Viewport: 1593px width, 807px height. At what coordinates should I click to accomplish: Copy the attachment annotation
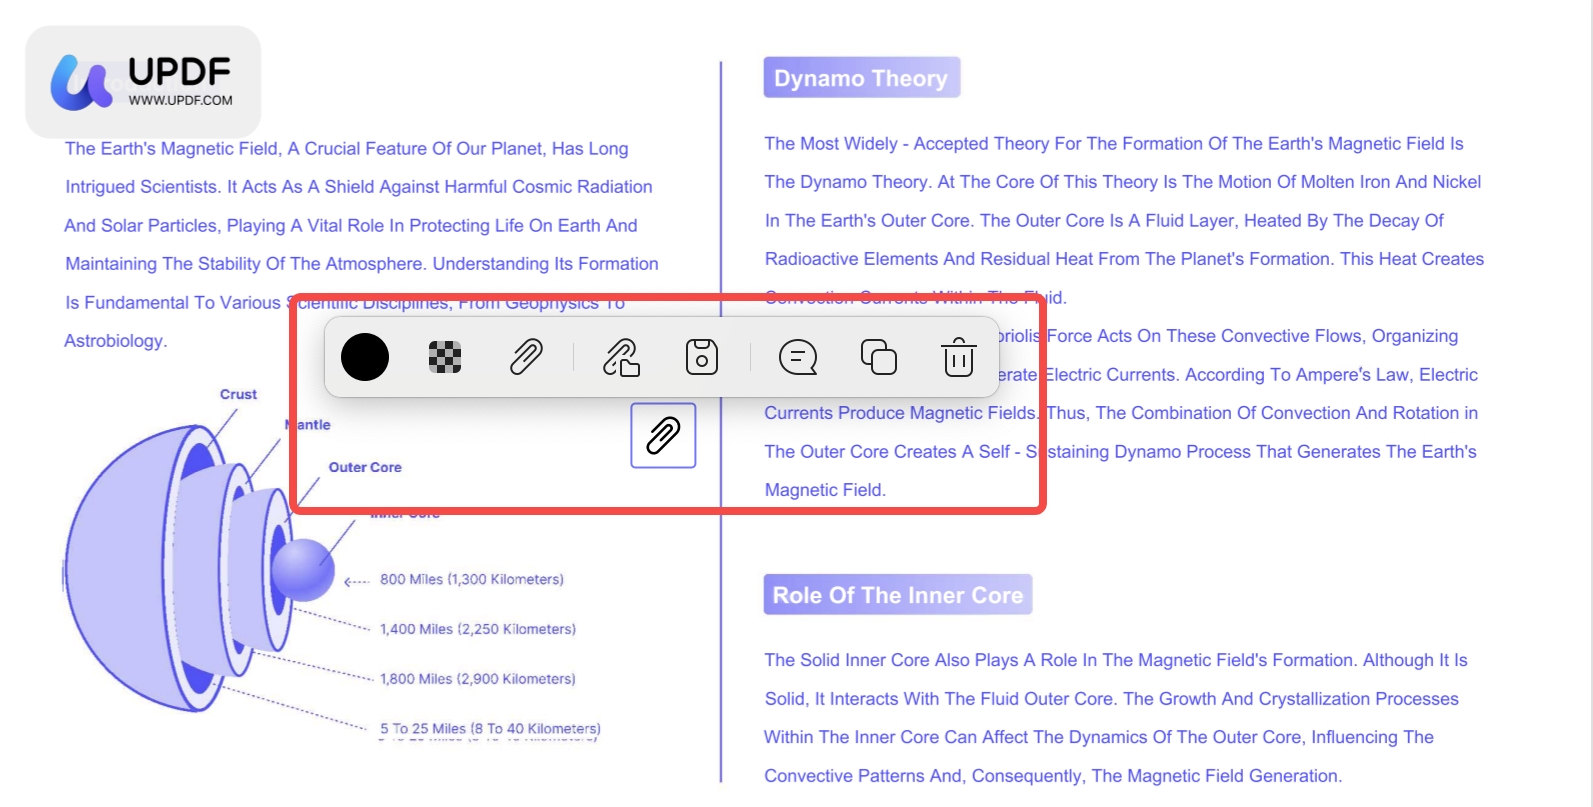pos(879,357)
